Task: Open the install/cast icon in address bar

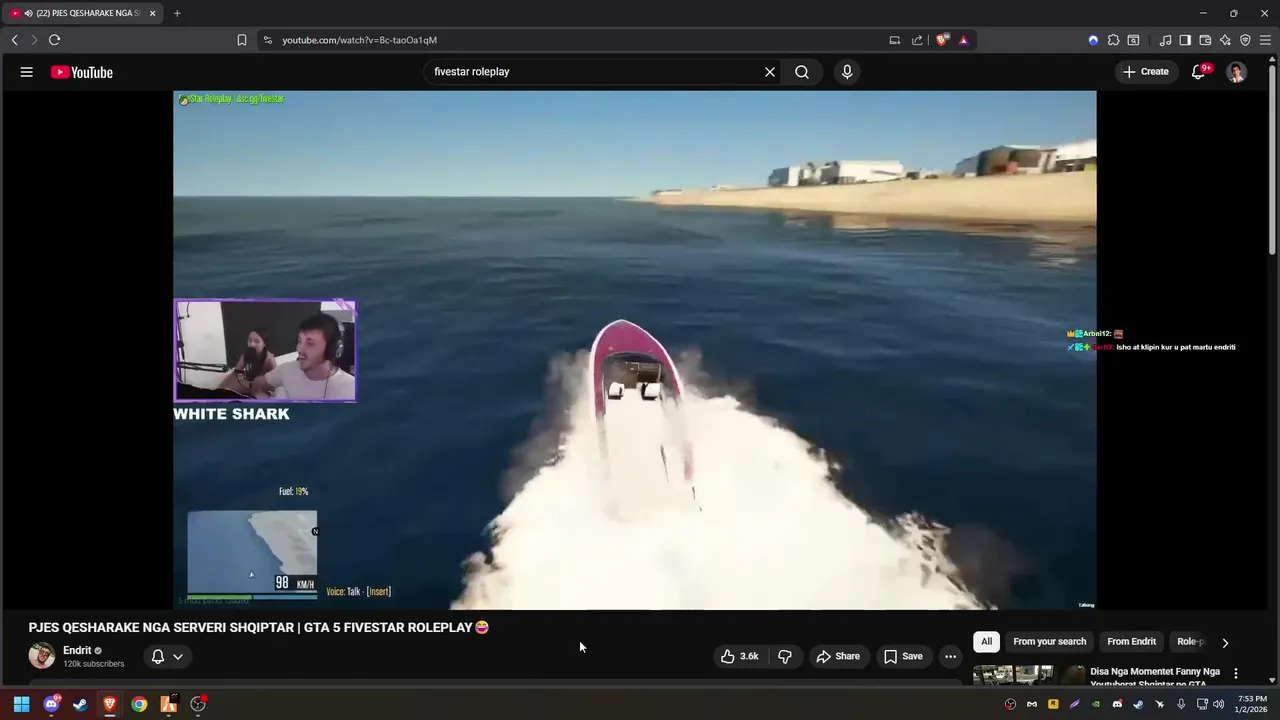Action: (x=895, y=40)
